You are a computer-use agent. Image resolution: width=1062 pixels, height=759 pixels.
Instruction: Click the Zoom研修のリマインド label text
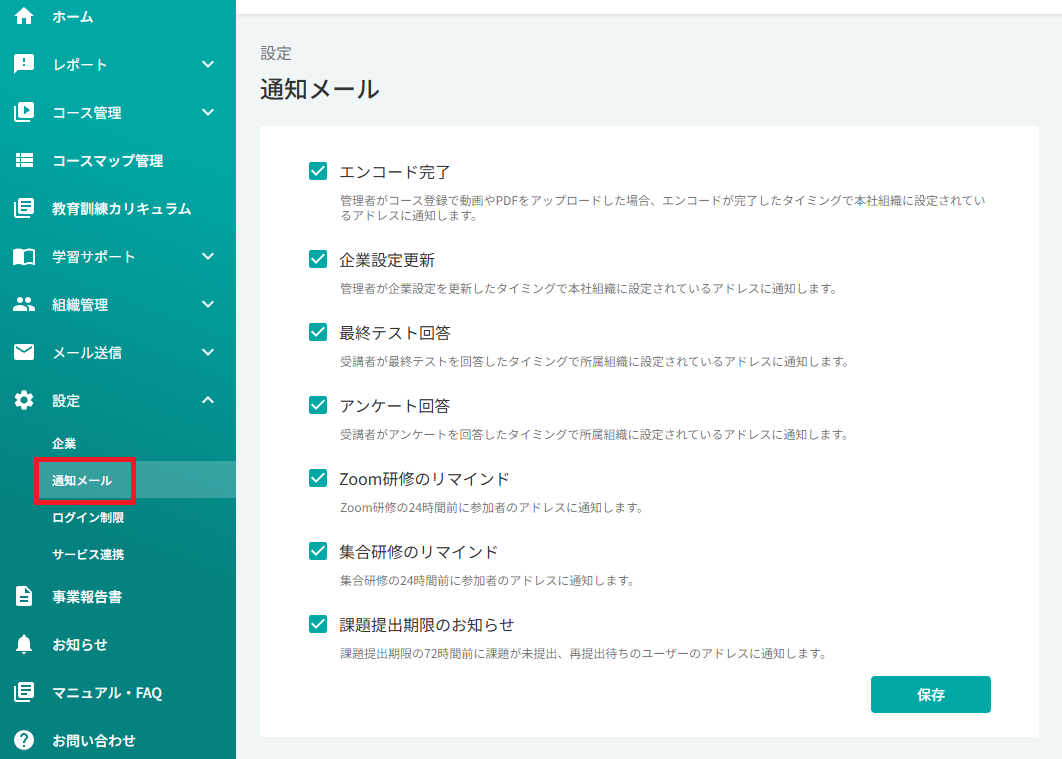click(424, 479)
